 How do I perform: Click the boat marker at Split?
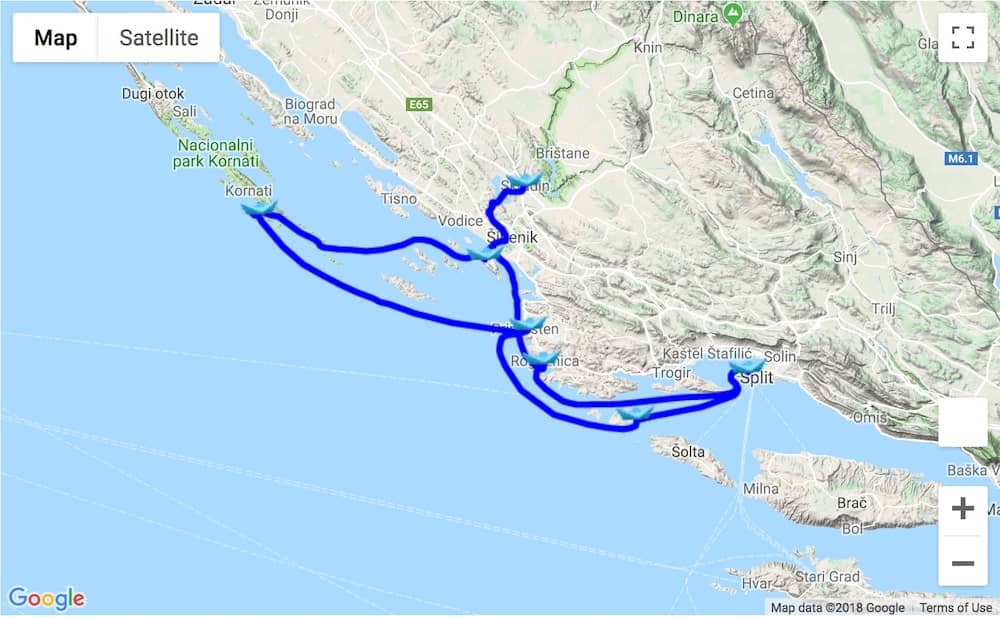[747, 367]
